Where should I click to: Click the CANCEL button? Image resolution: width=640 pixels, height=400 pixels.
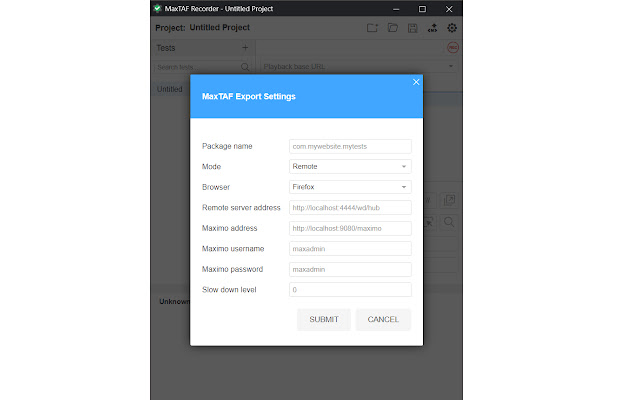coord(383,319)
